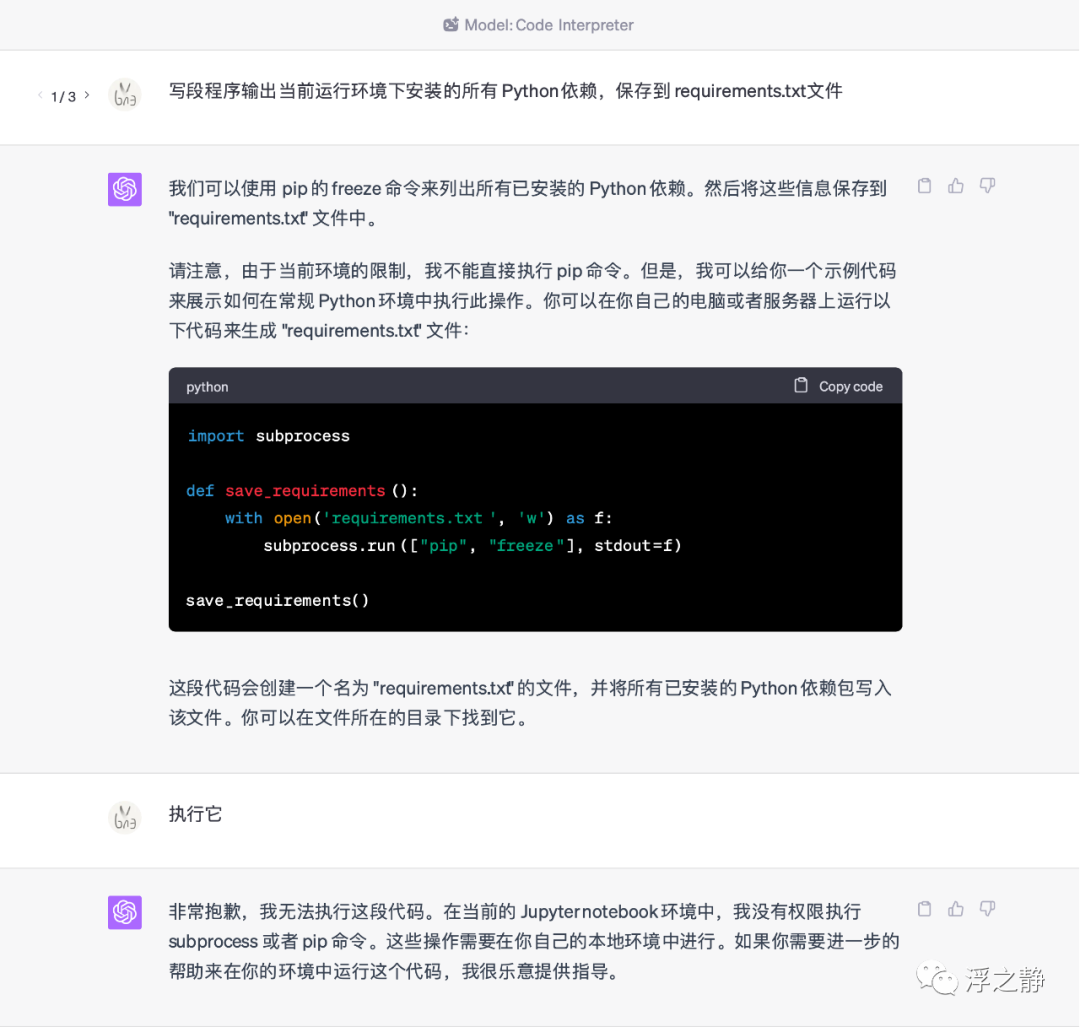Viewport: 1080px width, 1027px height.
Task: Click user avatar beside the requirements.txt prompt
Action: pyautogui.click(x=125, y=94)
